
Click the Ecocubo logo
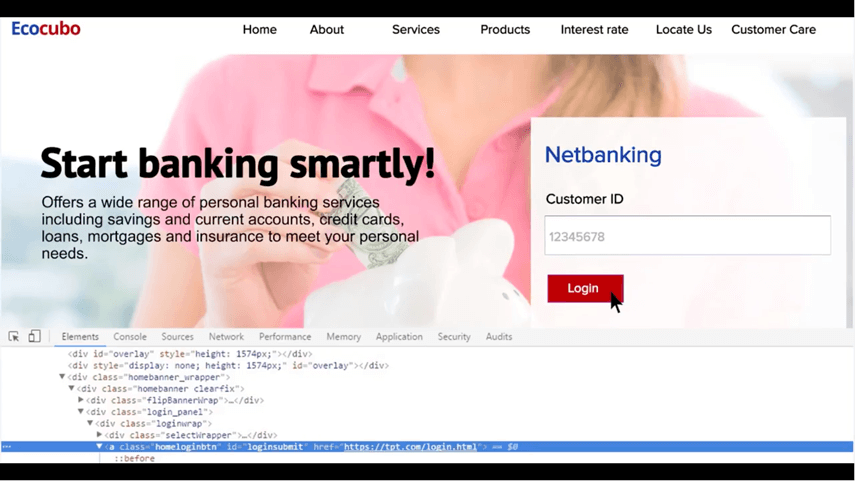[46, 28]
